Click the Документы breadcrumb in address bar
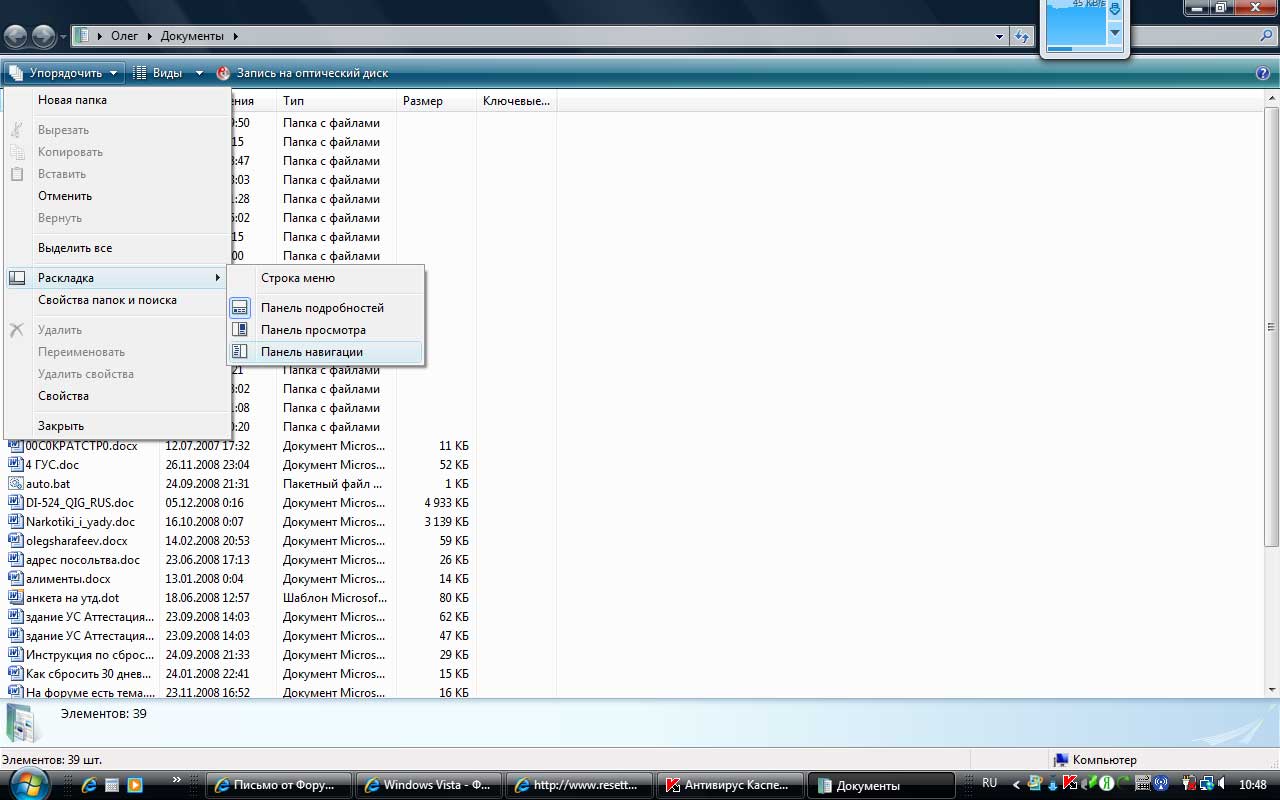1280x800 pixels. coord(192,37)
